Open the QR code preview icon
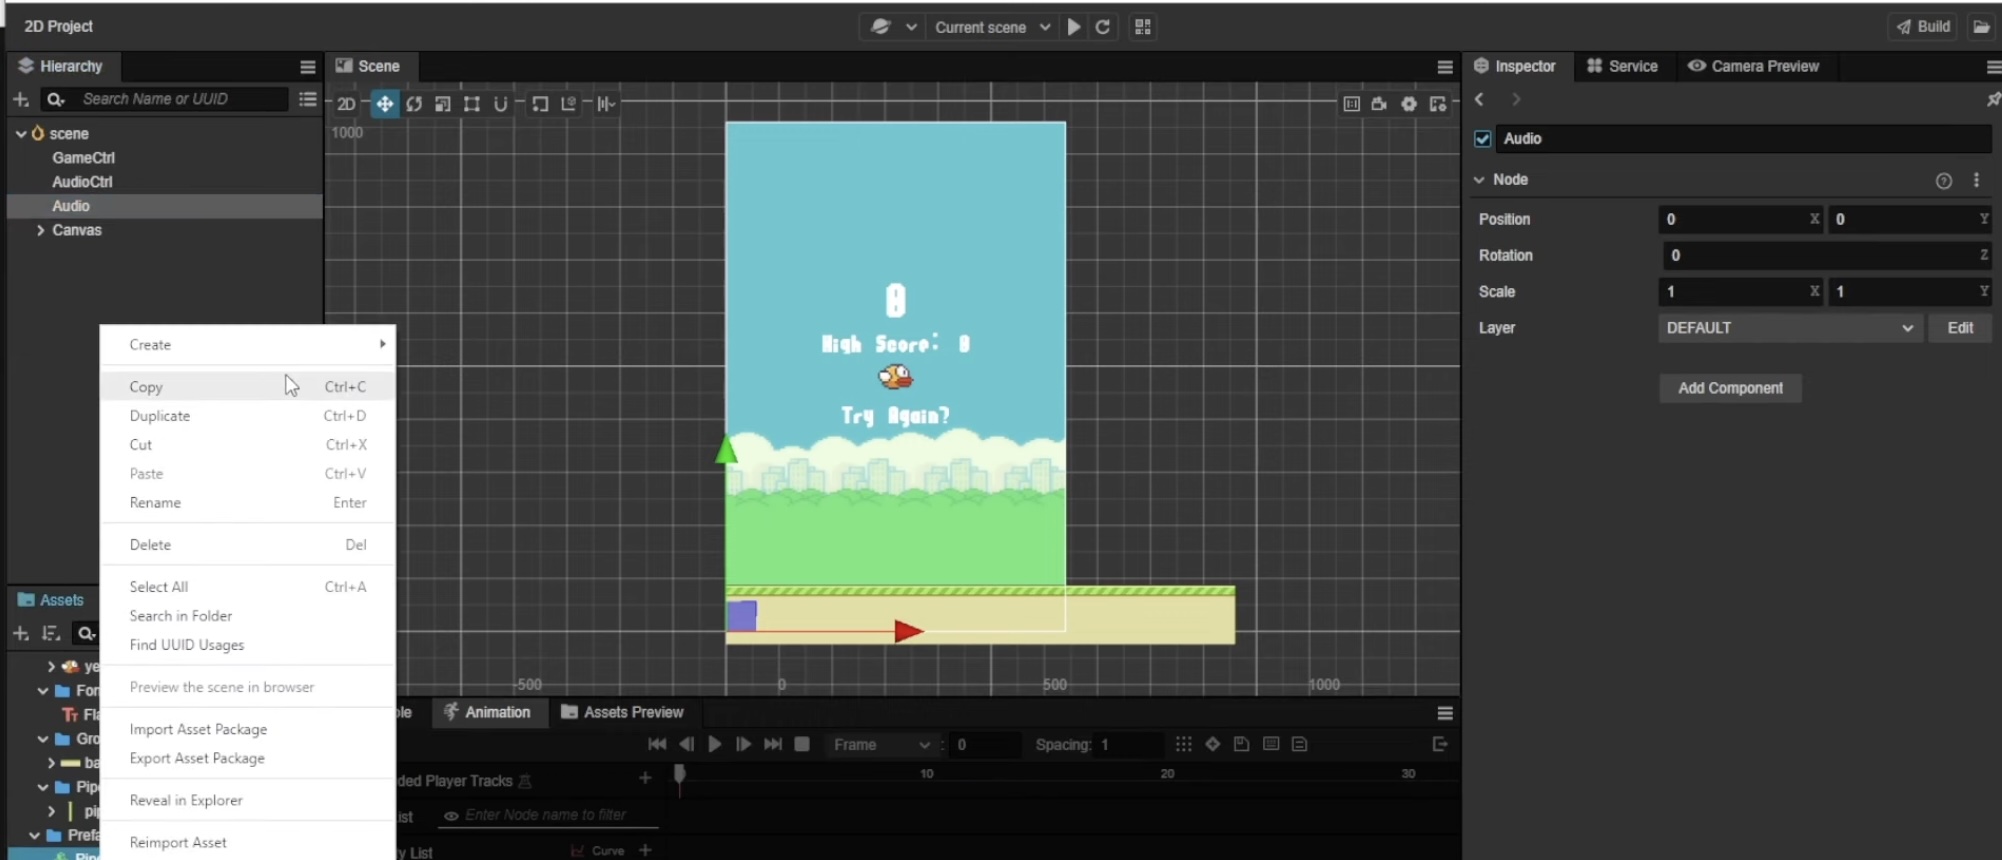The image size is (2002, 860). point(1143,27)
